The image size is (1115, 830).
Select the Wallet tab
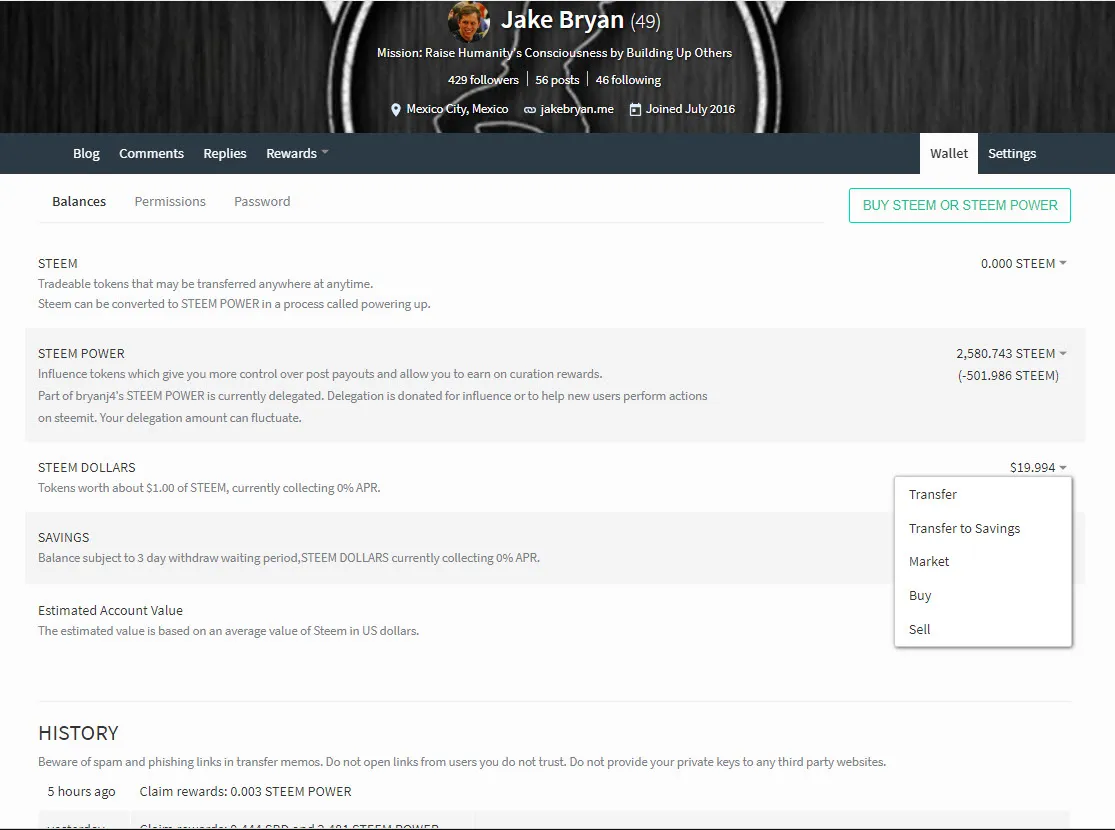949,153
